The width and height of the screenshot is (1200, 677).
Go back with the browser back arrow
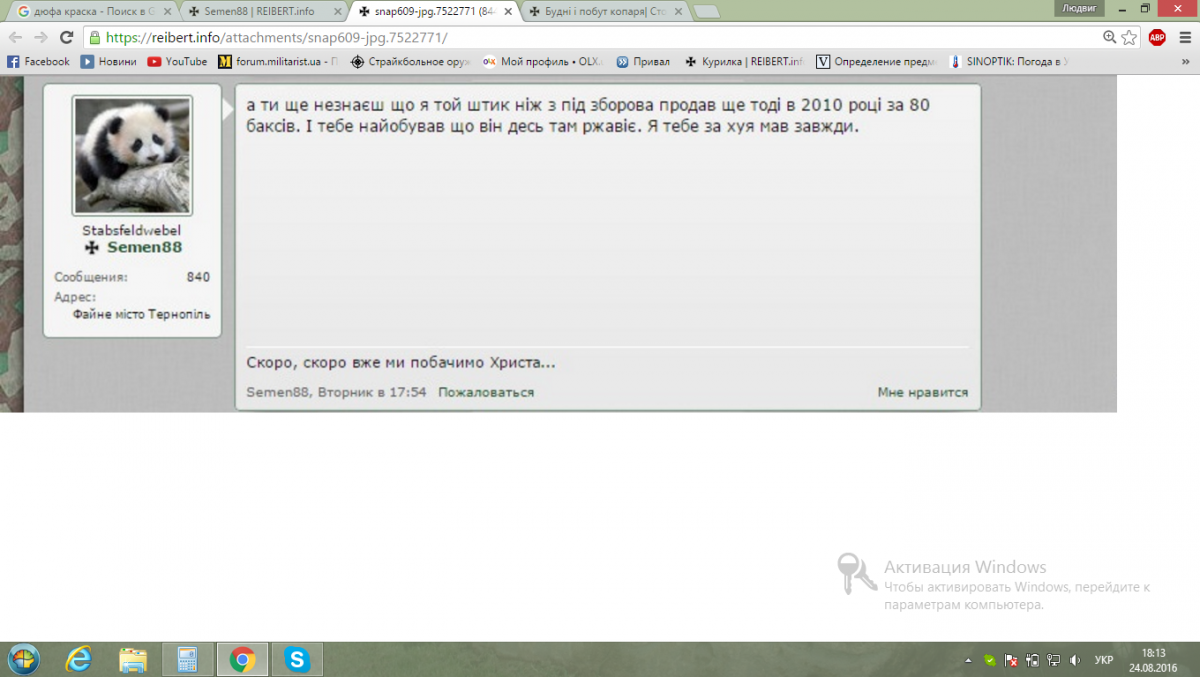(x=16, y=37)
